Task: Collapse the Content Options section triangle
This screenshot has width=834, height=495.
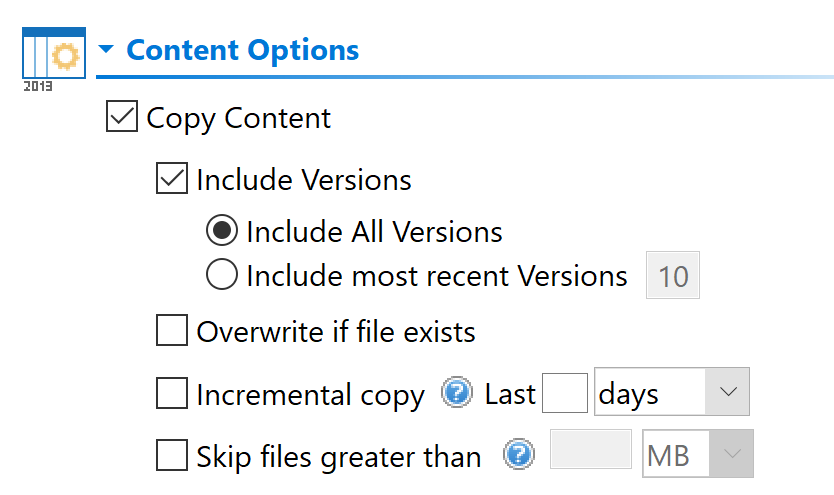Action: (x=106, y=50)
